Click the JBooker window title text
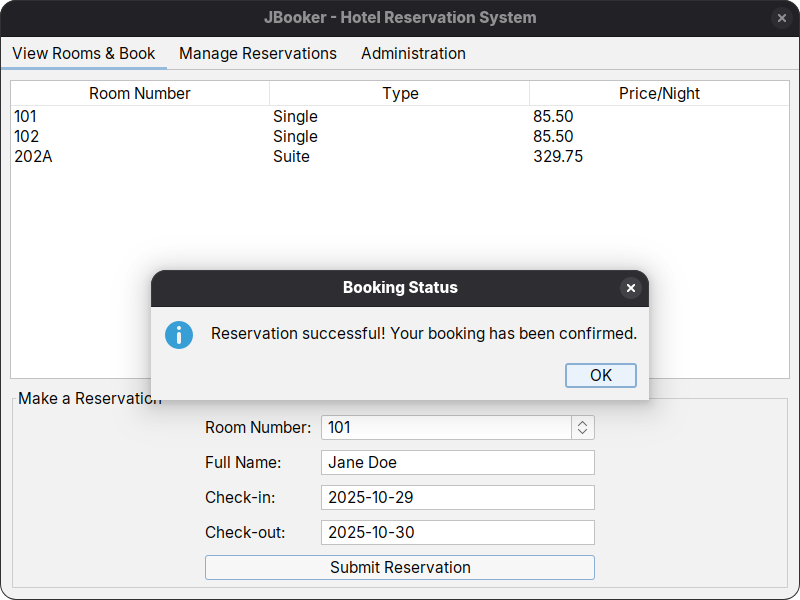 pyautogui.click(x=400, y=17)
